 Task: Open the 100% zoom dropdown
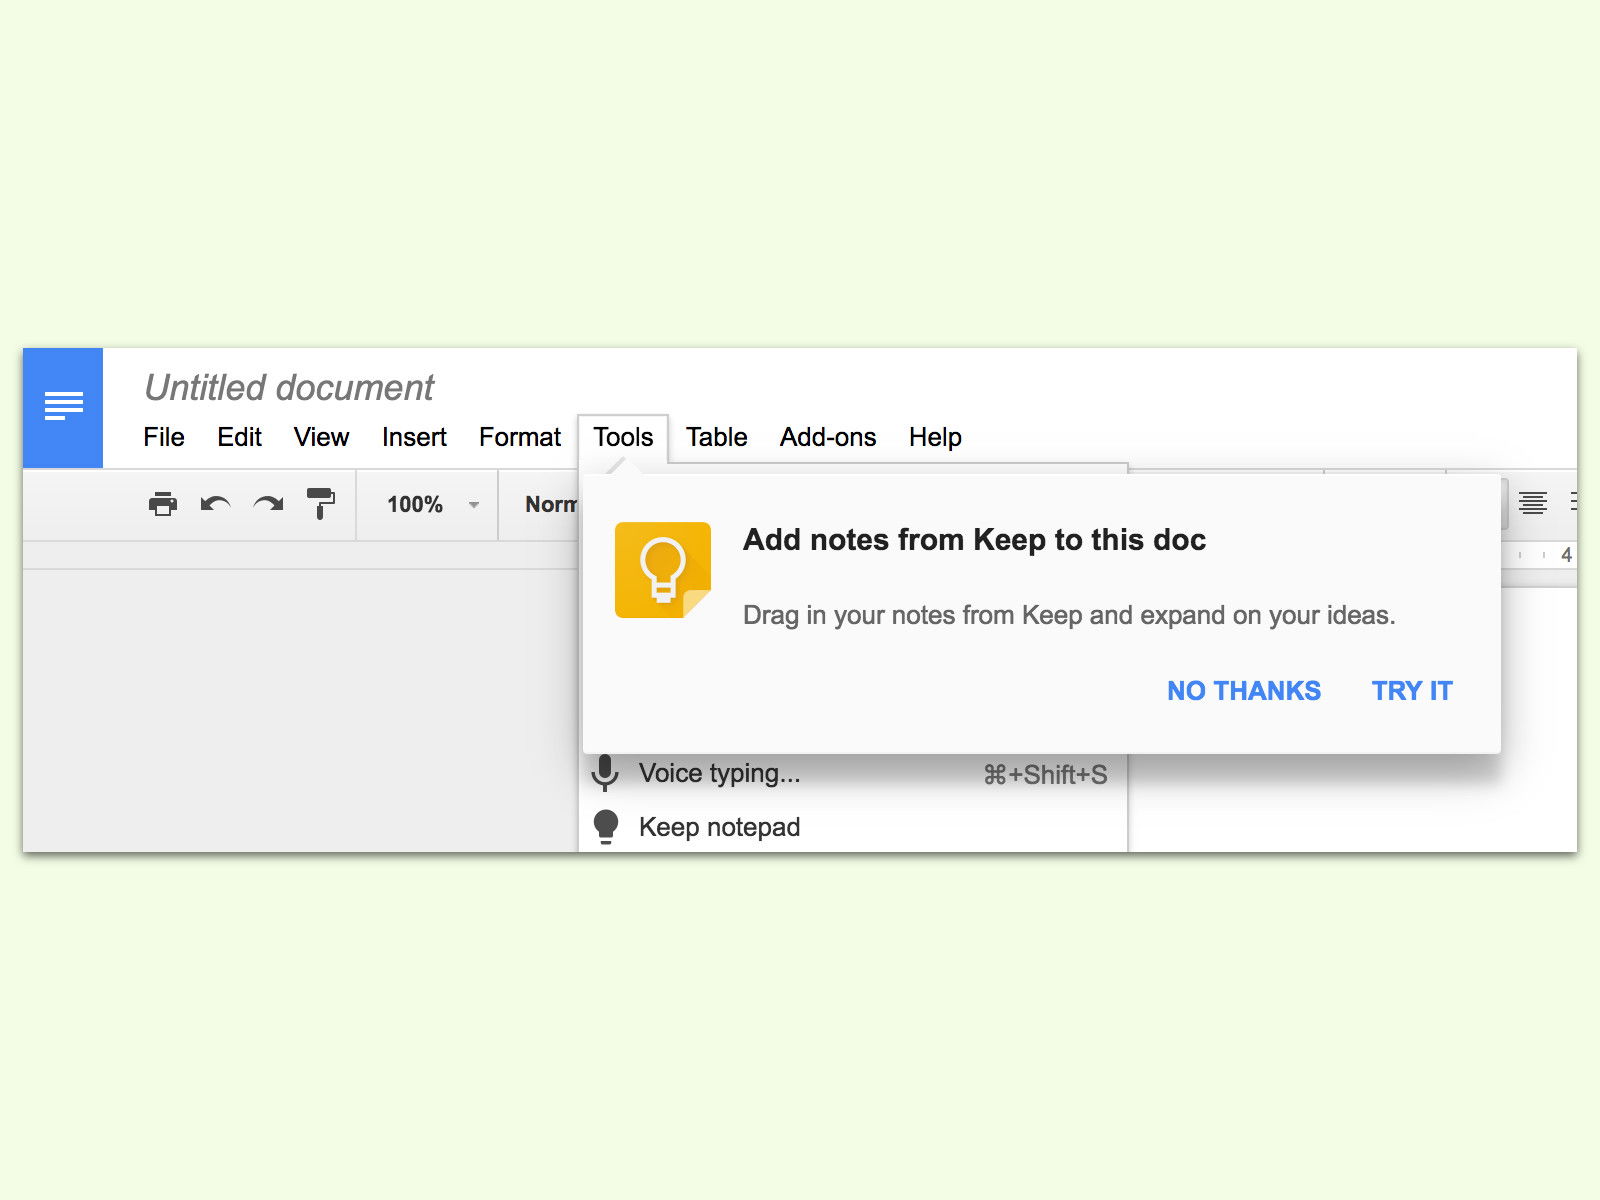coord(433,505)
